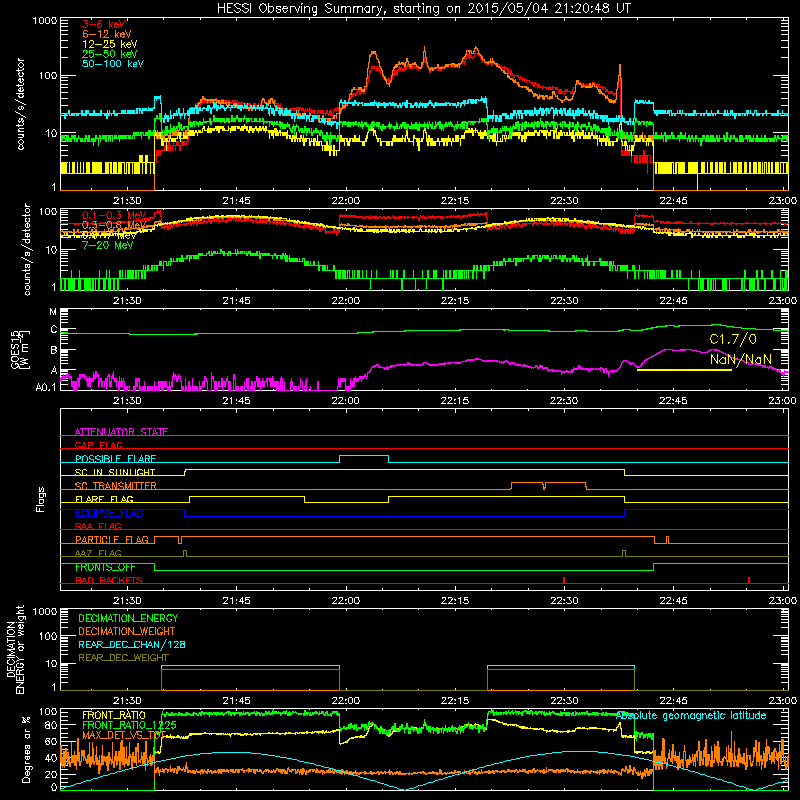Image resolution: width=800 pixels, height=800 pixels.
Task: Click the red BAD_PACKETS spike at 22:30
Action: [564, 580]
